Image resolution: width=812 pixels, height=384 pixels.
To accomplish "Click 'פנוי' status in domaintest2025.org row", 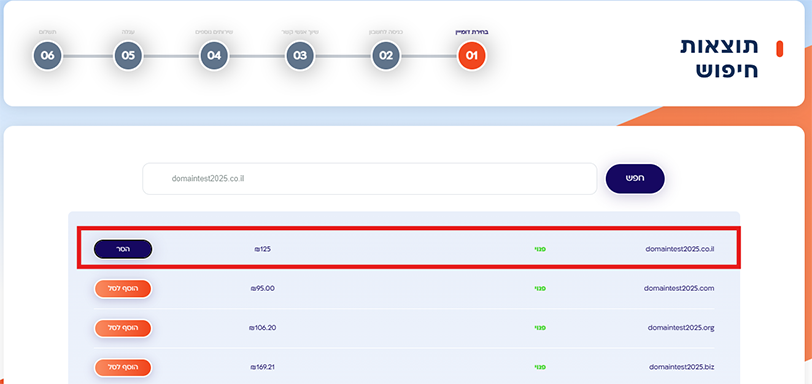I will pyautogui.click(x=540, y=328).
